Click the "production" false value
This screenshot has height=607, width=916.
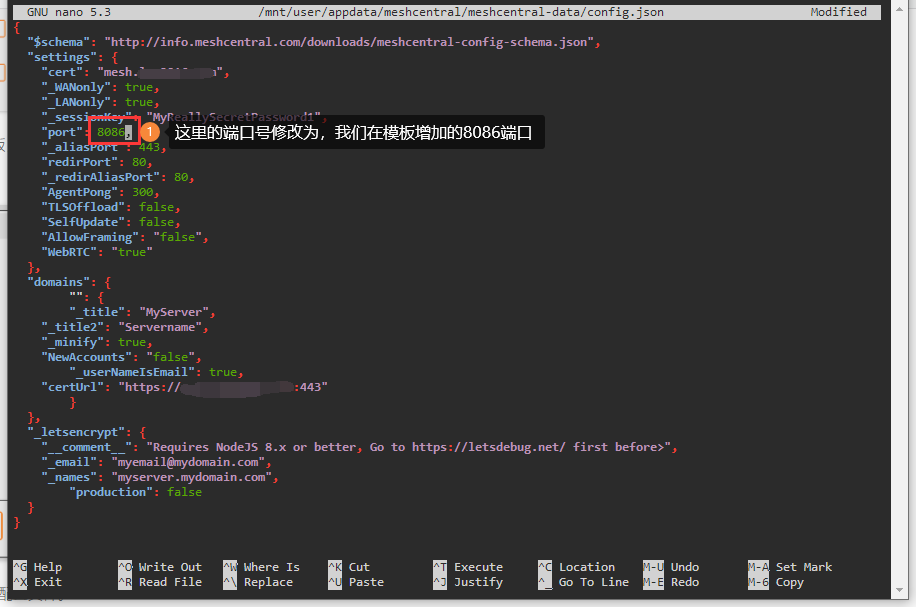(x=184, y=492)
